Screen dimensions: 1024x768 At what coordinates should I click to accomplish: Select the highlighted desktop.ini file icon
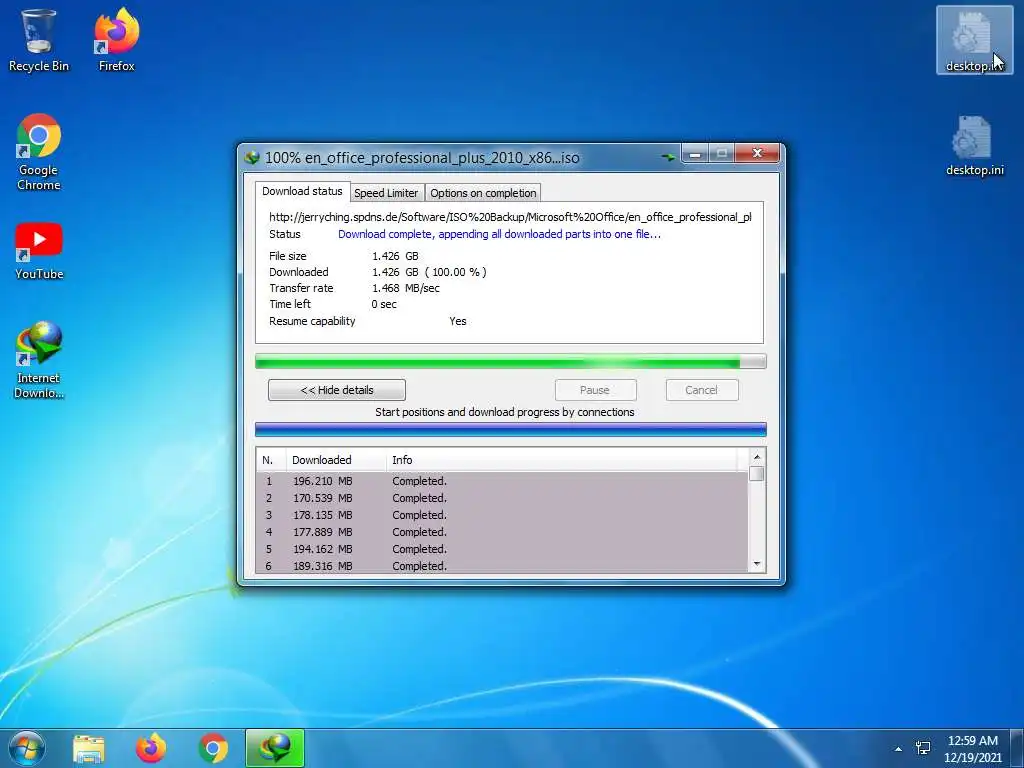(974, 39)
